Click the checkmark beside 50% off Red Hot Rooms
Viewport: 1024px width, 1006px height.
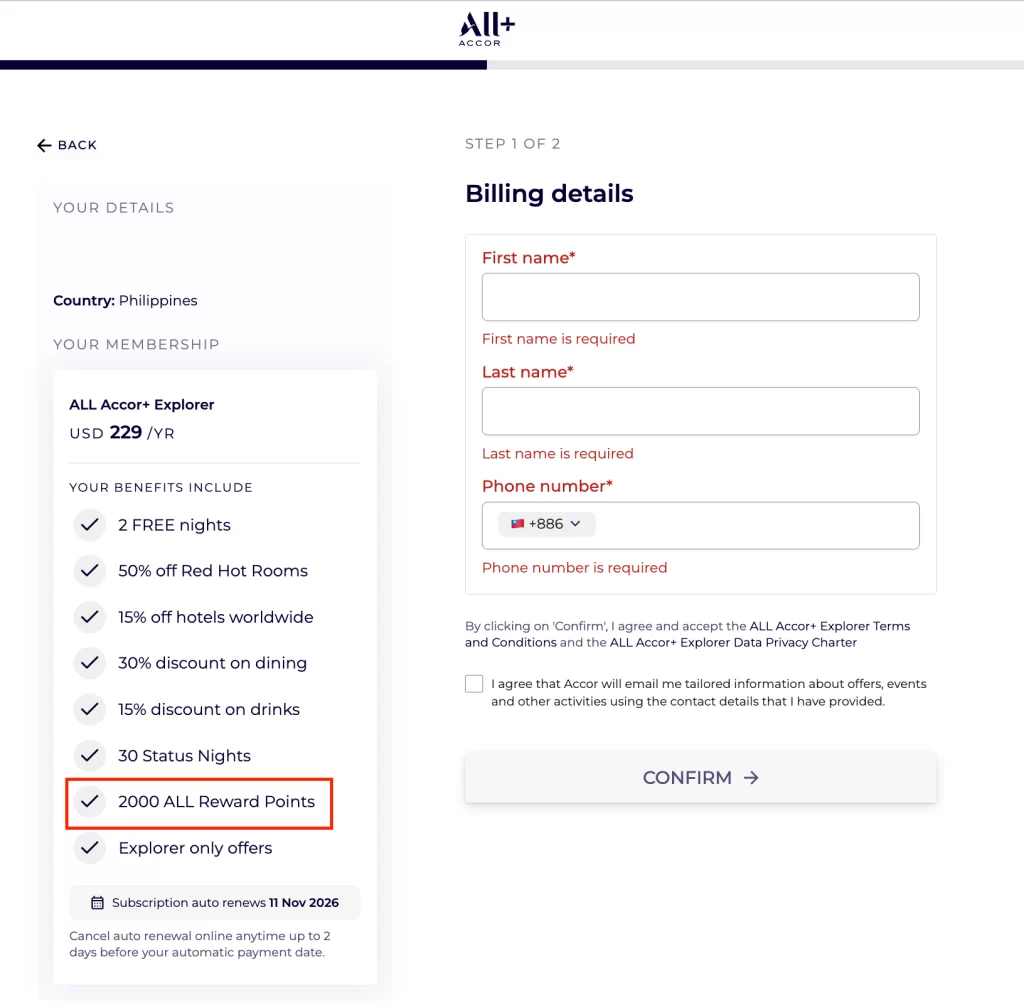click(90, 571)
